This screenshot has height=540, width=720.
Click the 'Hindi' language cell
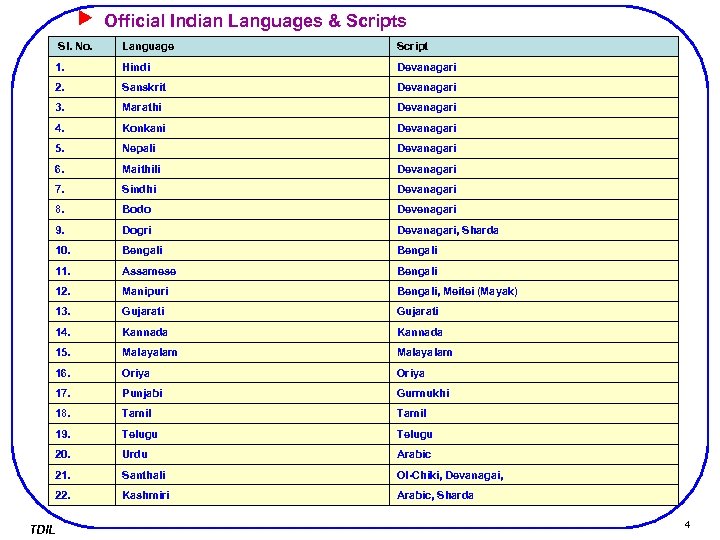(x=253, y=67)
